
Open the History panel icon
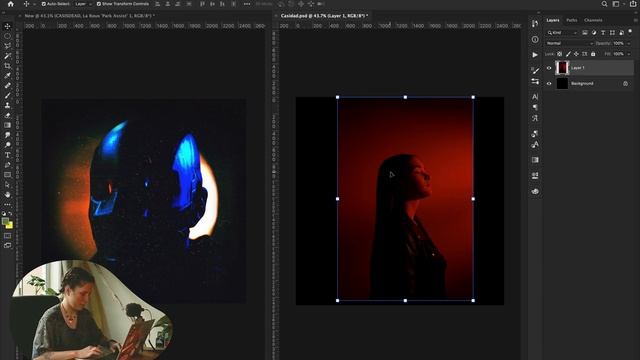point(535,24)
